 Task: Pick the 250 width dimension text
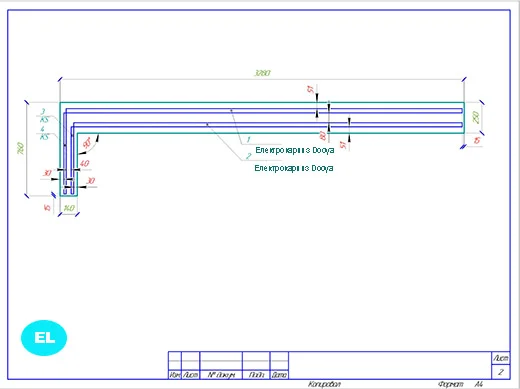click(x=476, y=117)
